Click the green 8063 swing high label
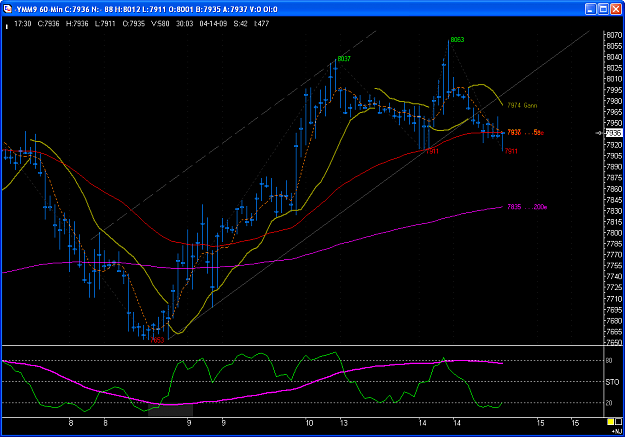Viewport: 625px width, 437px height. point(457,40)
